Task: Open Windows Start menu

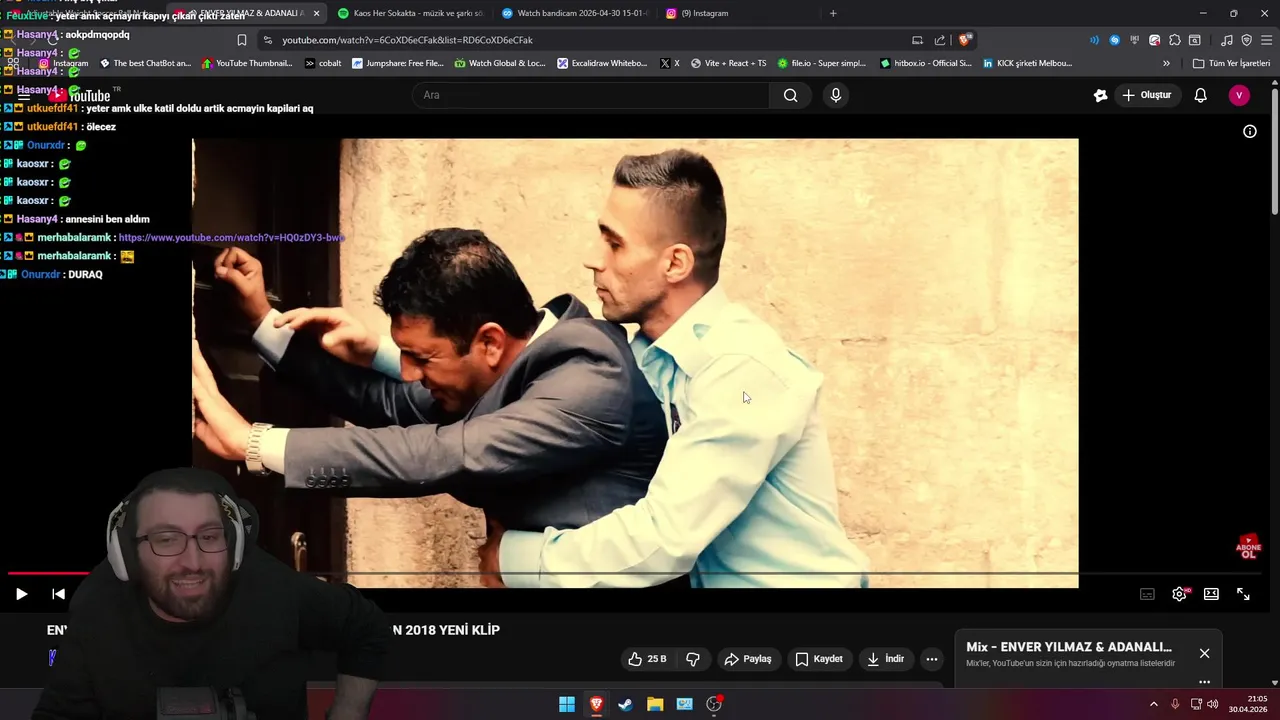Action: click(567, 704)
